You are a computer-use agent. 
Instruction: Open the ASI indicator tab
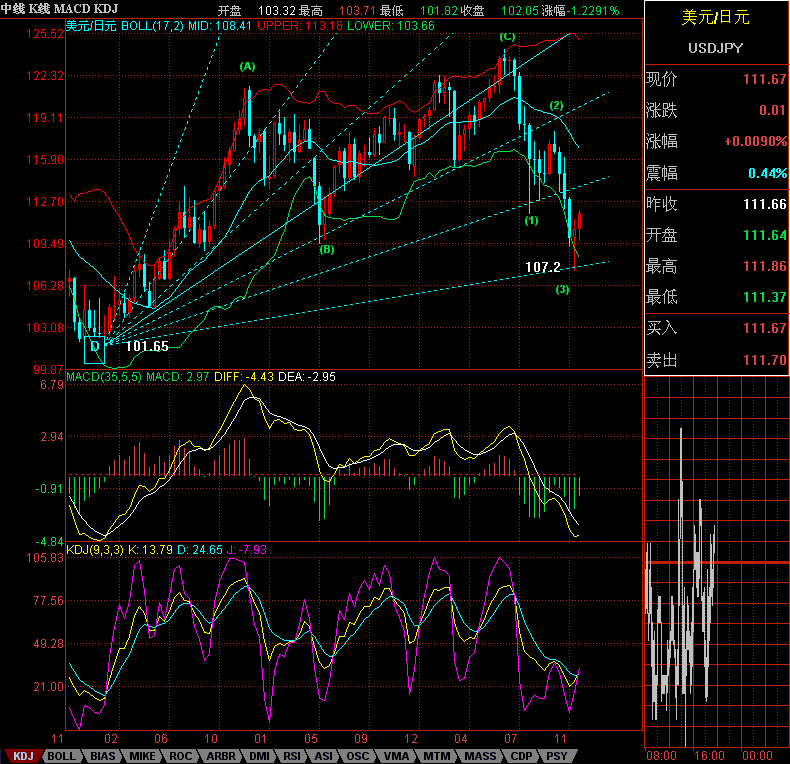tap(323, 756)
